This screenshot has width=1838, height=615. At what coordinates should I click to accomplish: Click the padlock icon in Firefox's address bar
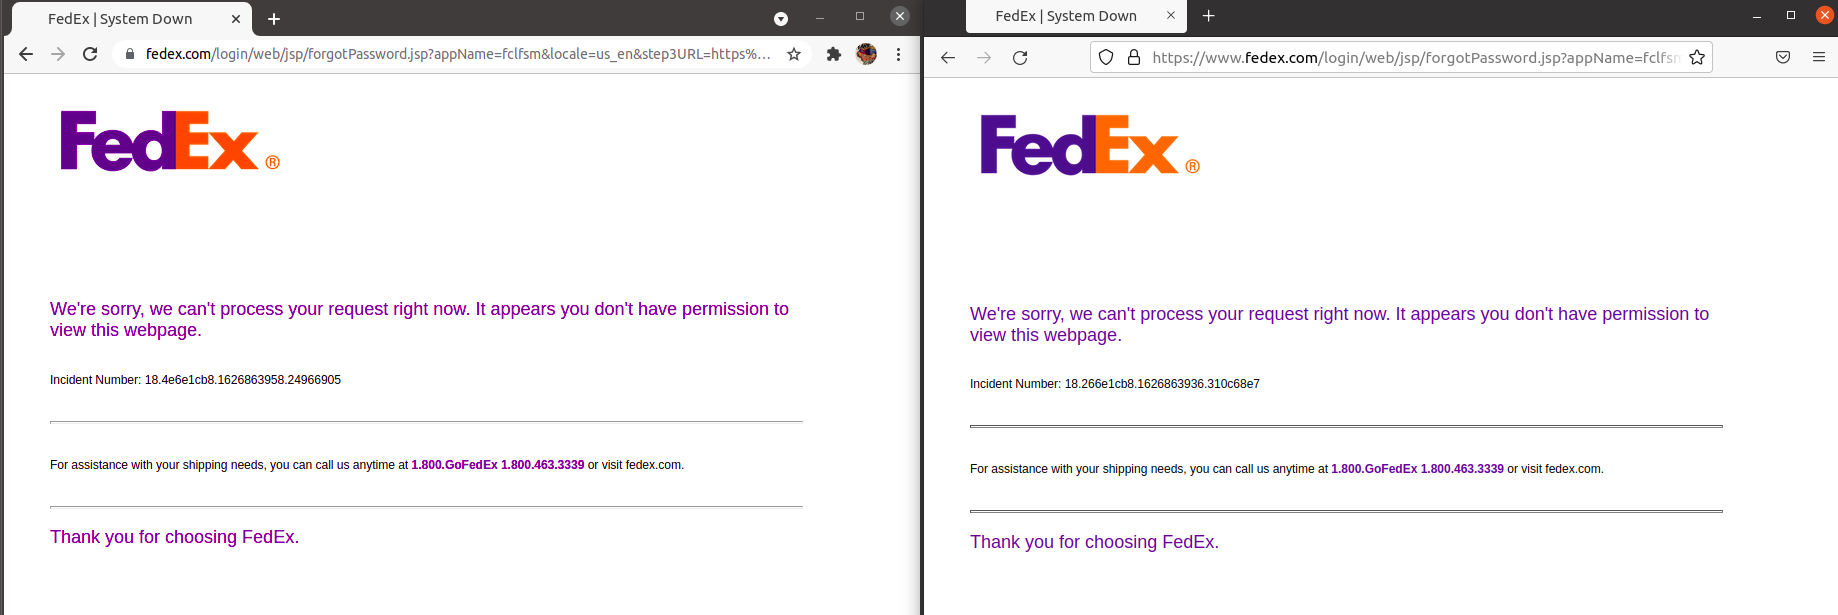tap(1133, 57)
